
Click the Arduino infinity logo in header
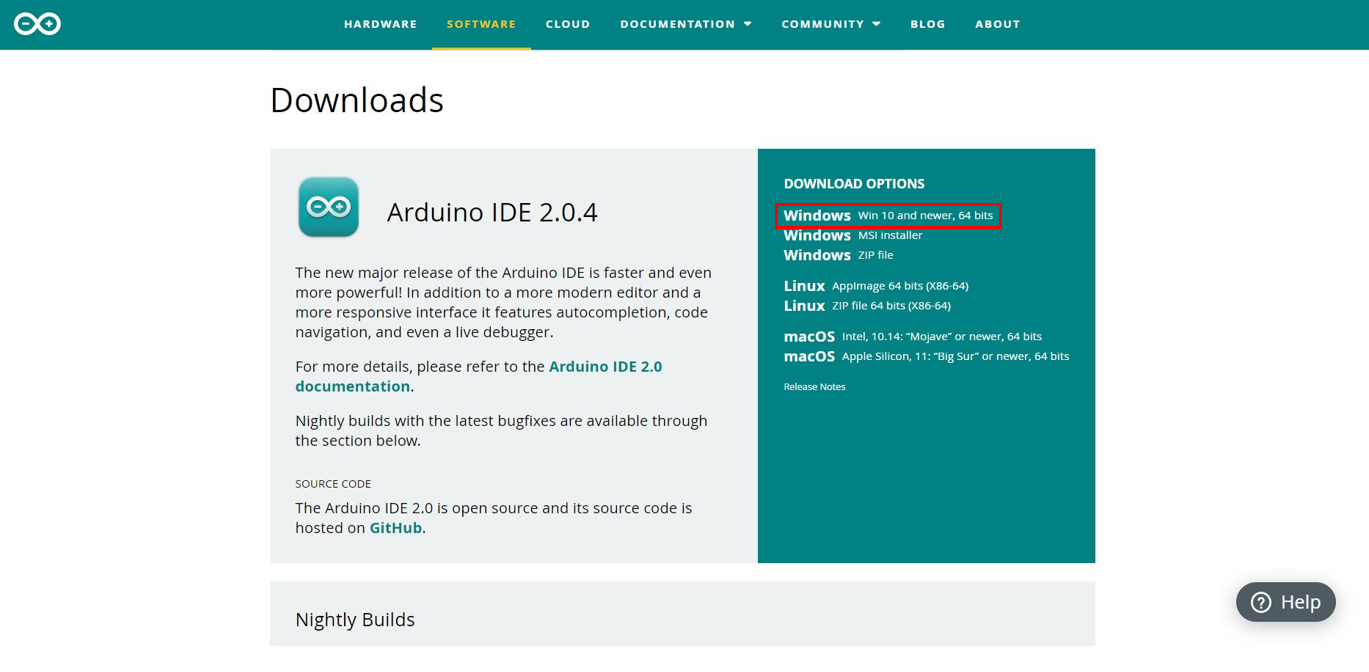[x=37, y=24]
